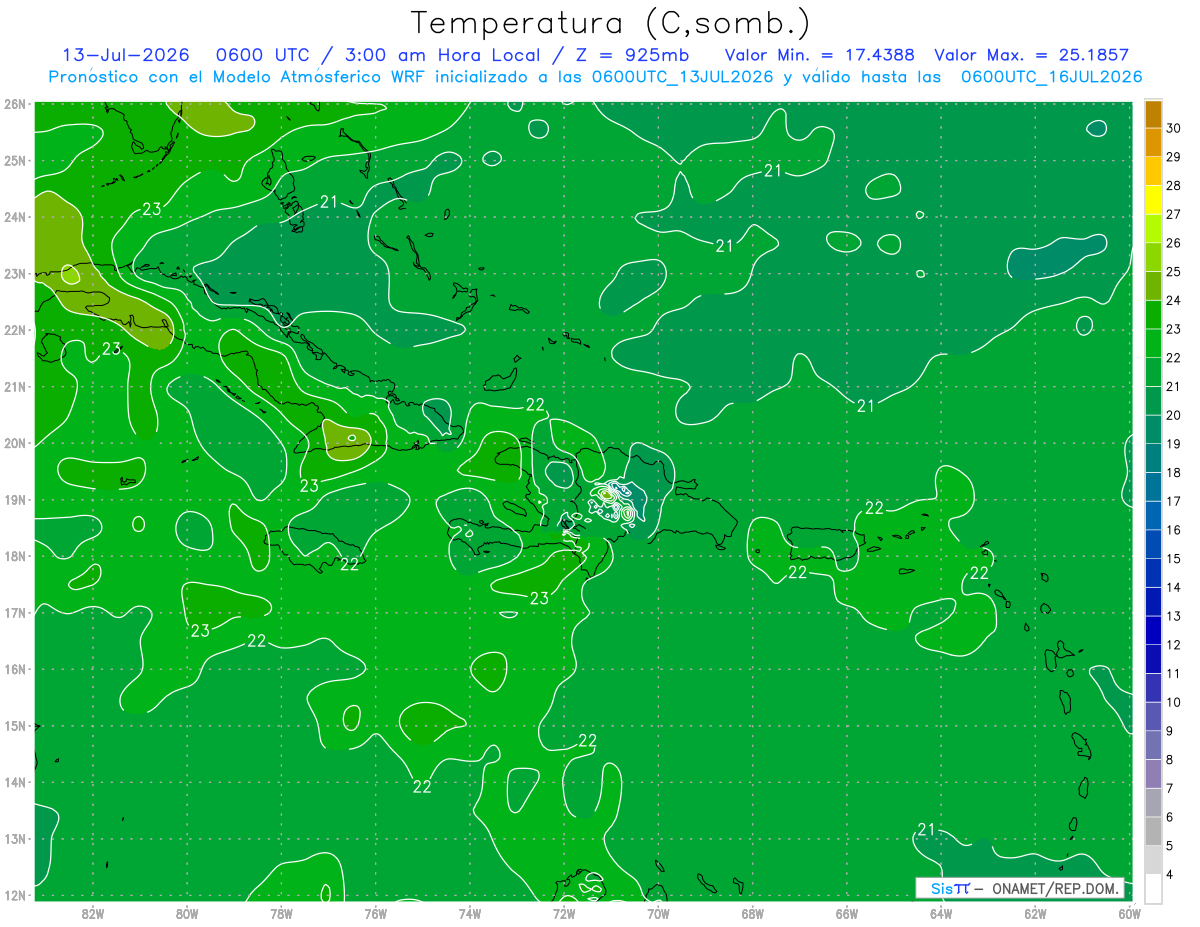Select the pressure level 'Z = 925mb'
This screenshot has height=927, width=1200.
pos(629,55)
